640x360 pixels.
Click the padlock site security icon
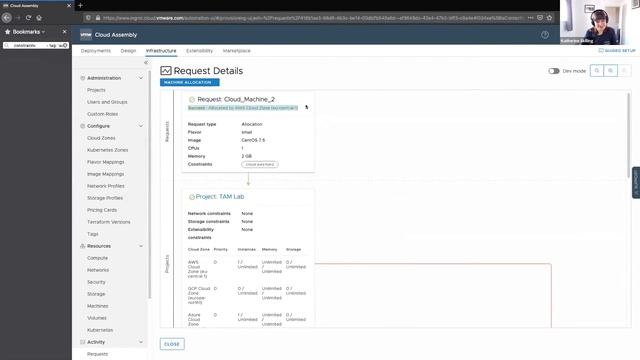click(x=98, y=18)
